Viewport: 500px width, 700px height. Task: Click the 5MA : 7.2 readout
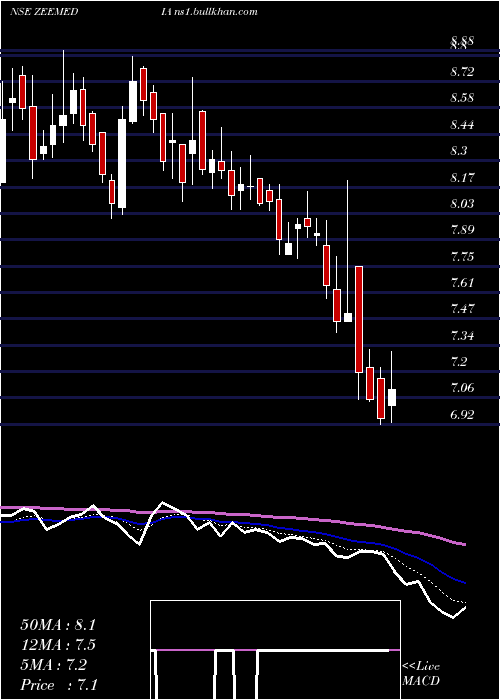coord(54,665)
